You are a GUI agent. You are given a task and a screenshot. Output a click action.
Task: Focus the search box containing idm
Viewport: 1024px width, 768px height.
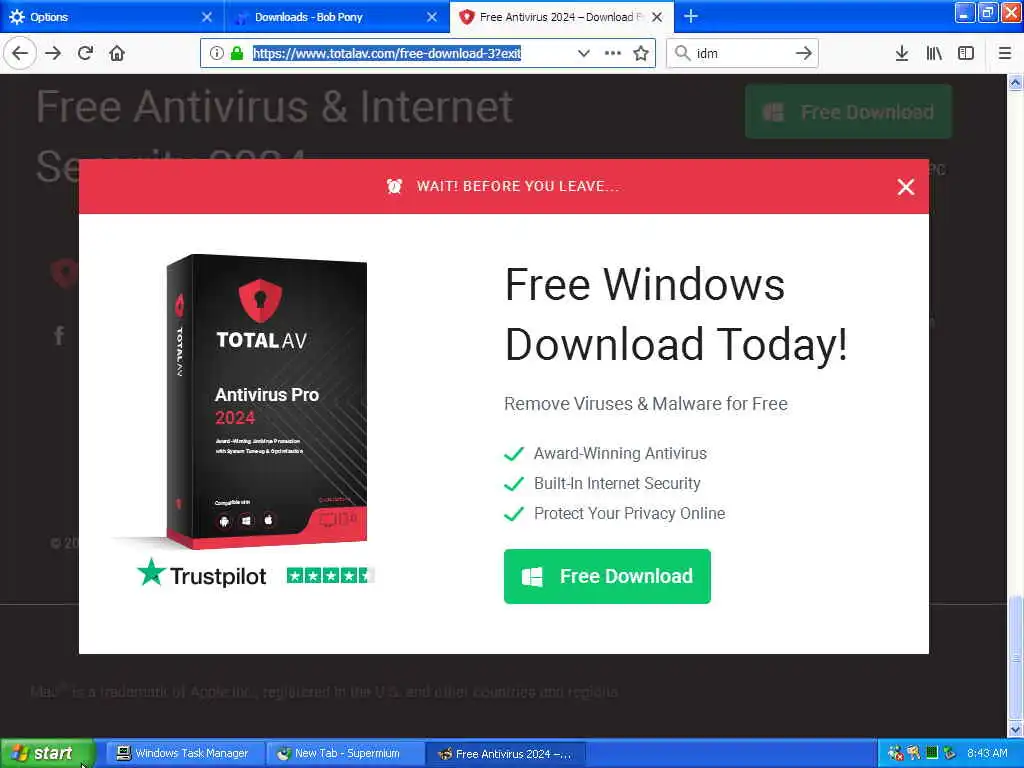pos(742,54)
